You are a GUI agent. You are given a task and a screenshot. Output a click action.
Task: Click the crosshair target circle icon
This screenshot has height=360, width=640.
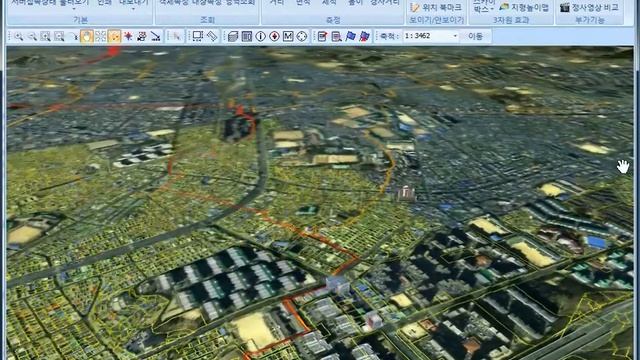coord(302,36)
